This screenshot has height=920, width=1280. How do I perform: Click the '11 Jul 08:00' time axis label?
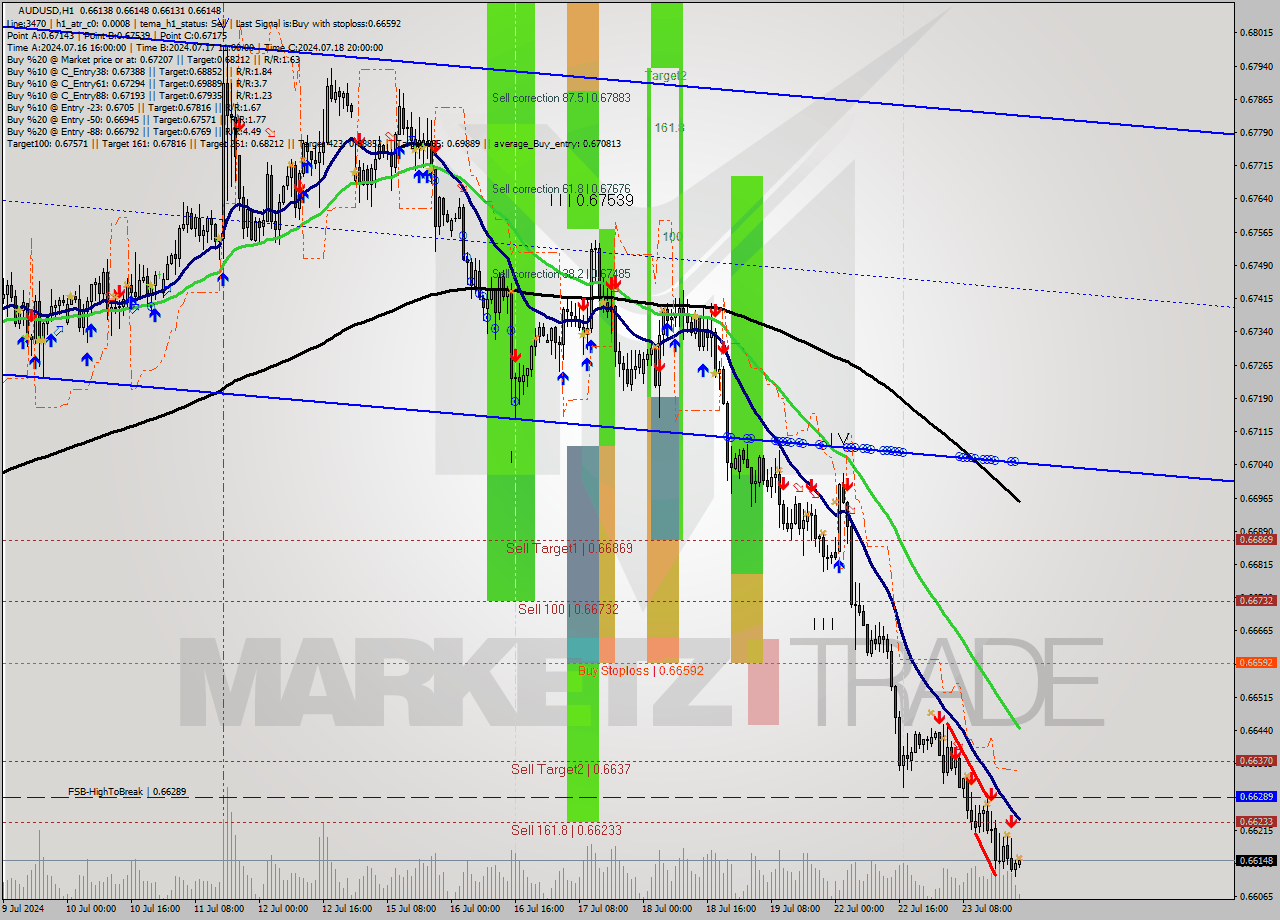point(218,909)
